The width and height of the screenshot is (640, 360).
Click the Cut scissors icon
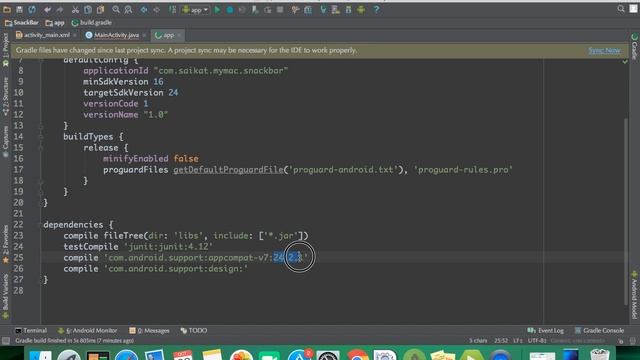coord(75,9)
